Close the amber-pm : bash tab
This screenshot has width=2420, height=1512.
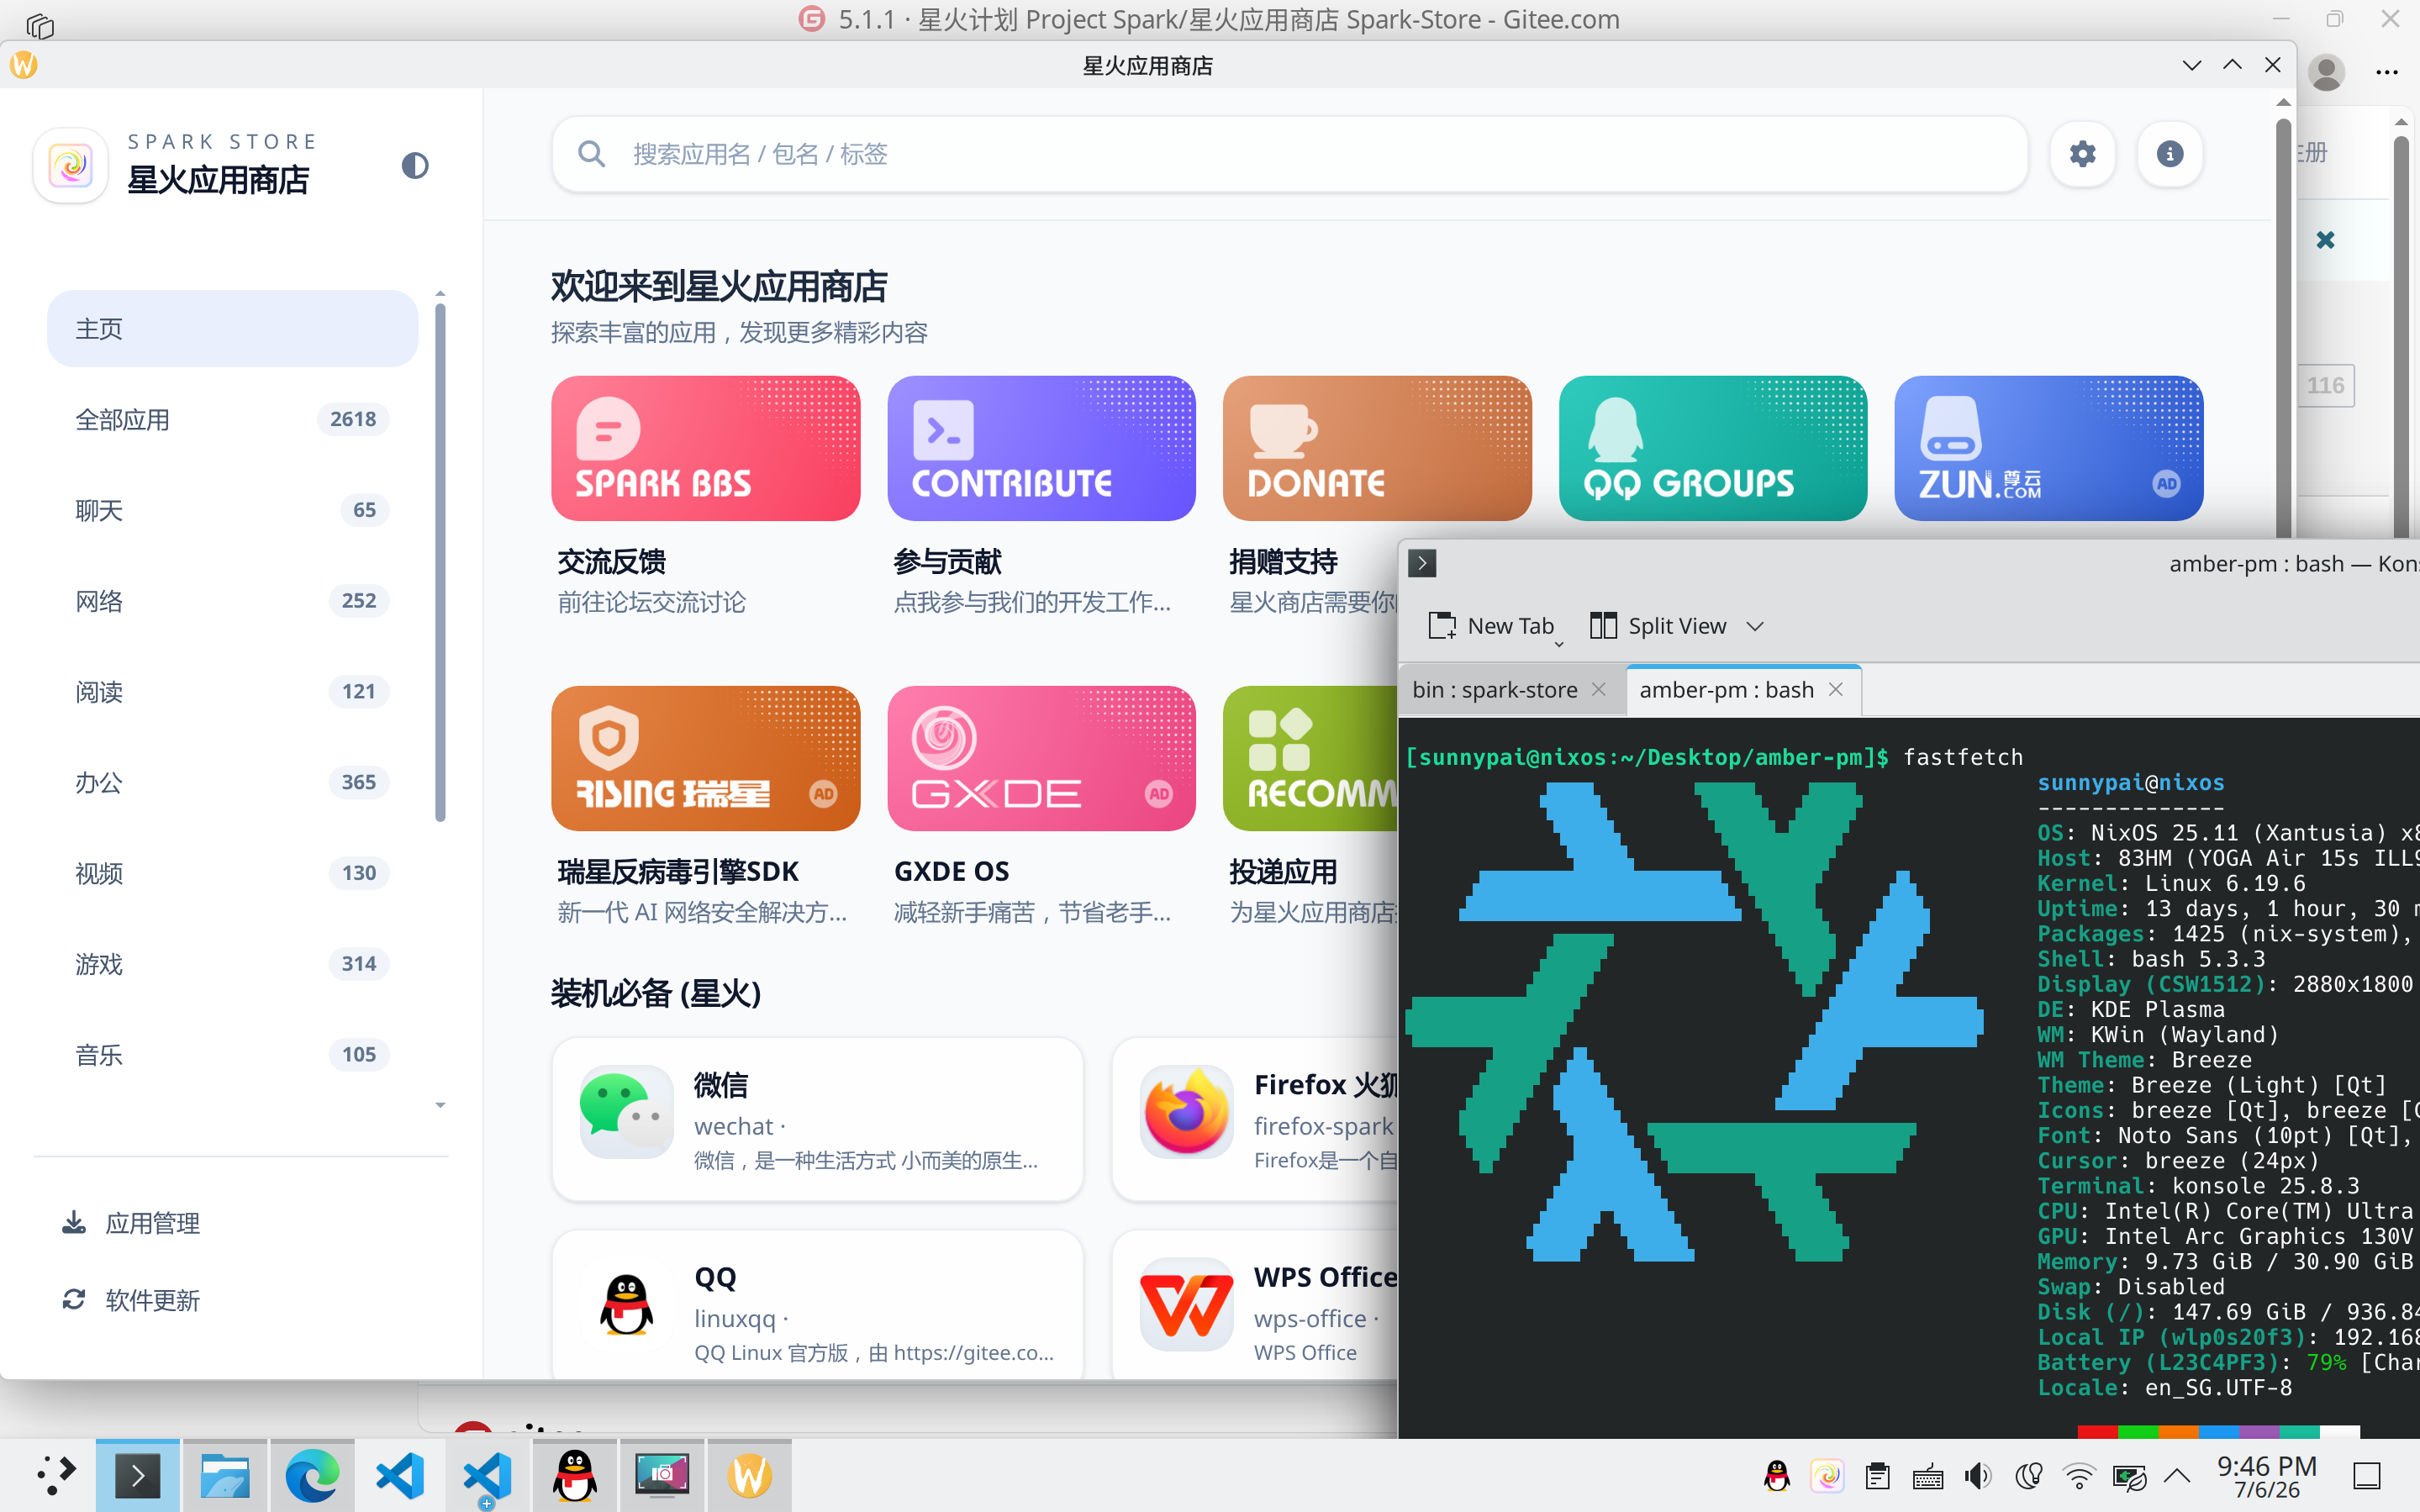(x=1836, y=690)
